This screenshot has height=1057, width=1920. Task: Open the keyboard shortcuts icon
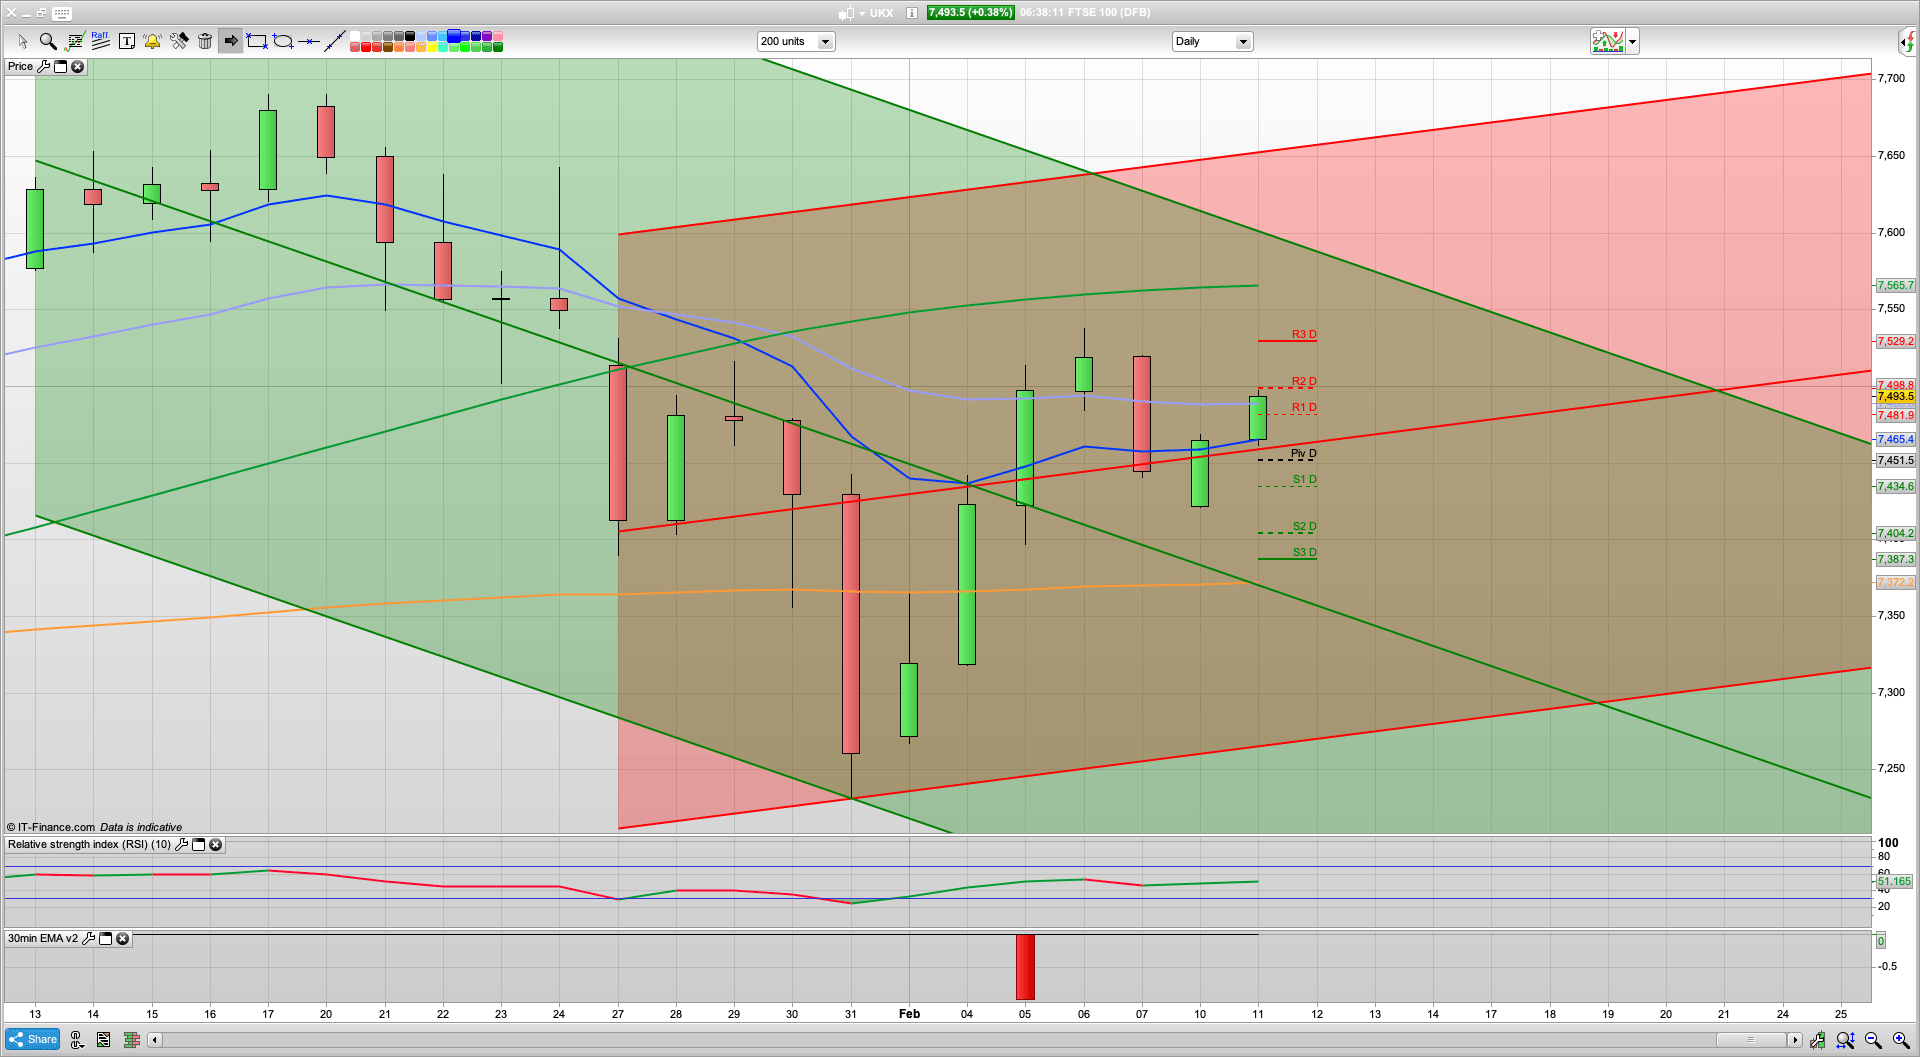[x=61, y=13]
